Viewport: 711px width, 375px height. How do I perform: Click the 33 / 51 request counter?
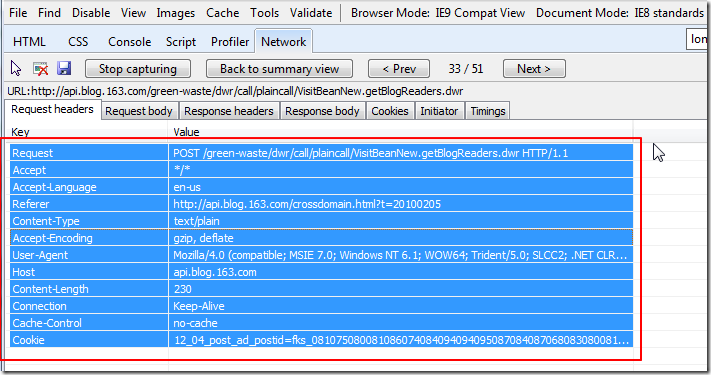pyautogui.click(x=466, y=69)
